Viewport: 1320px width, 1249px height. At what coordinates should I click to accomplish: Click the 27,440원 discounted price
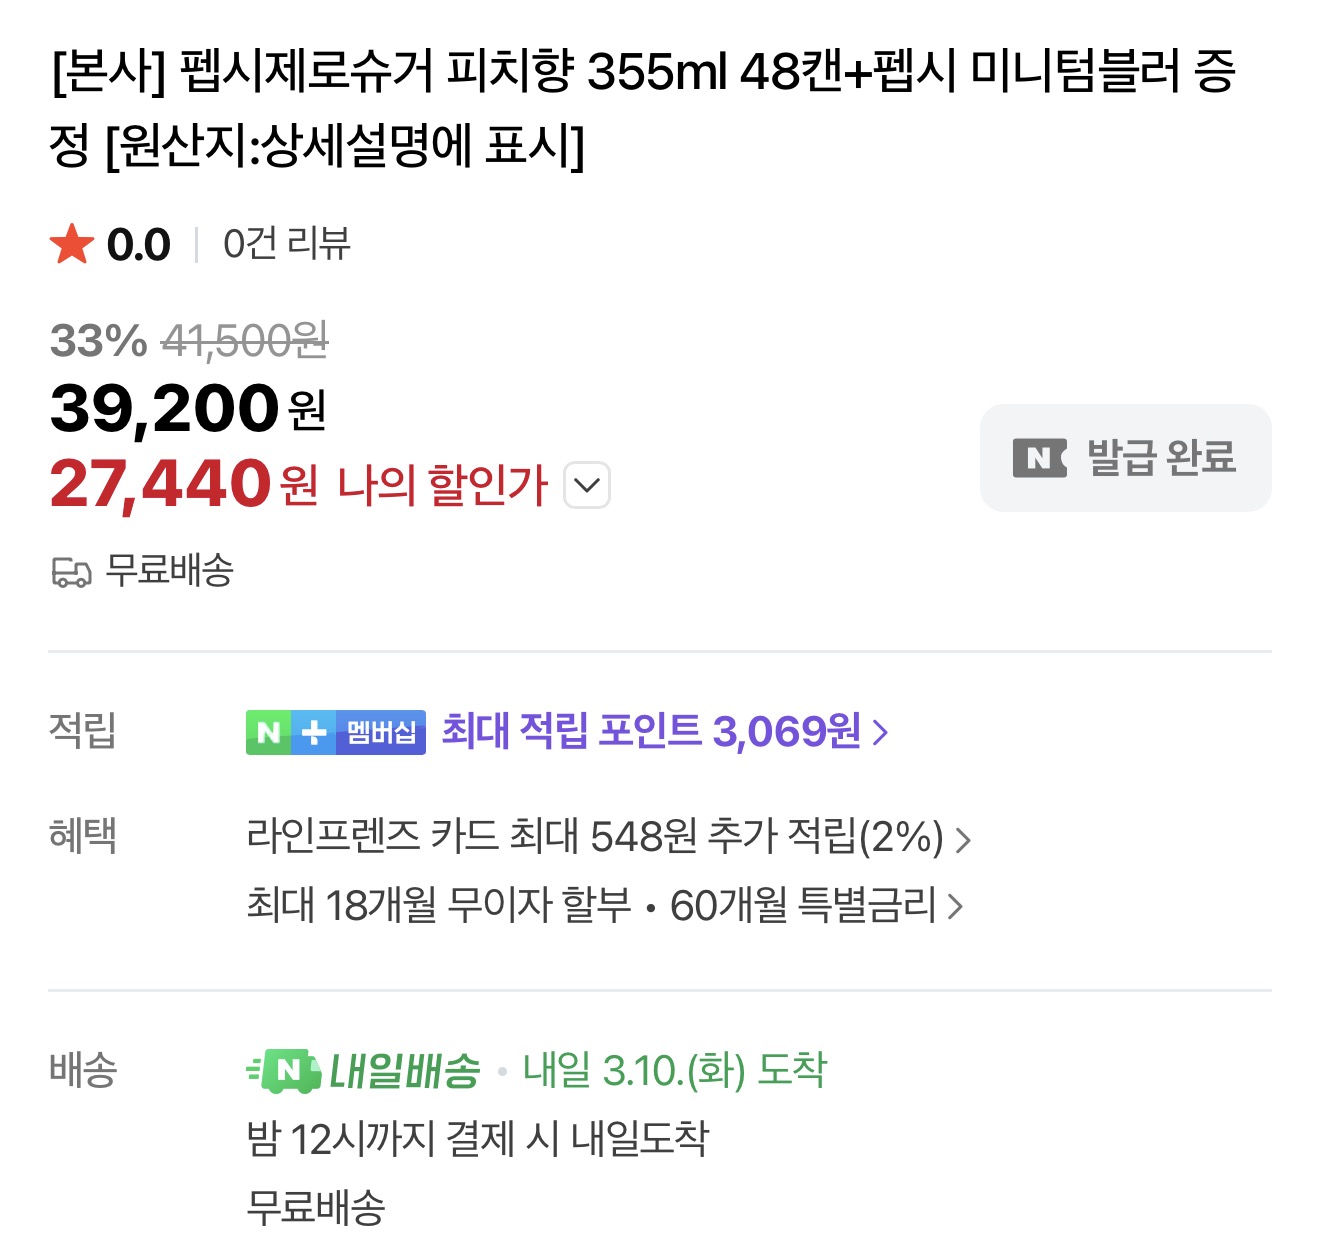(160, 484)
